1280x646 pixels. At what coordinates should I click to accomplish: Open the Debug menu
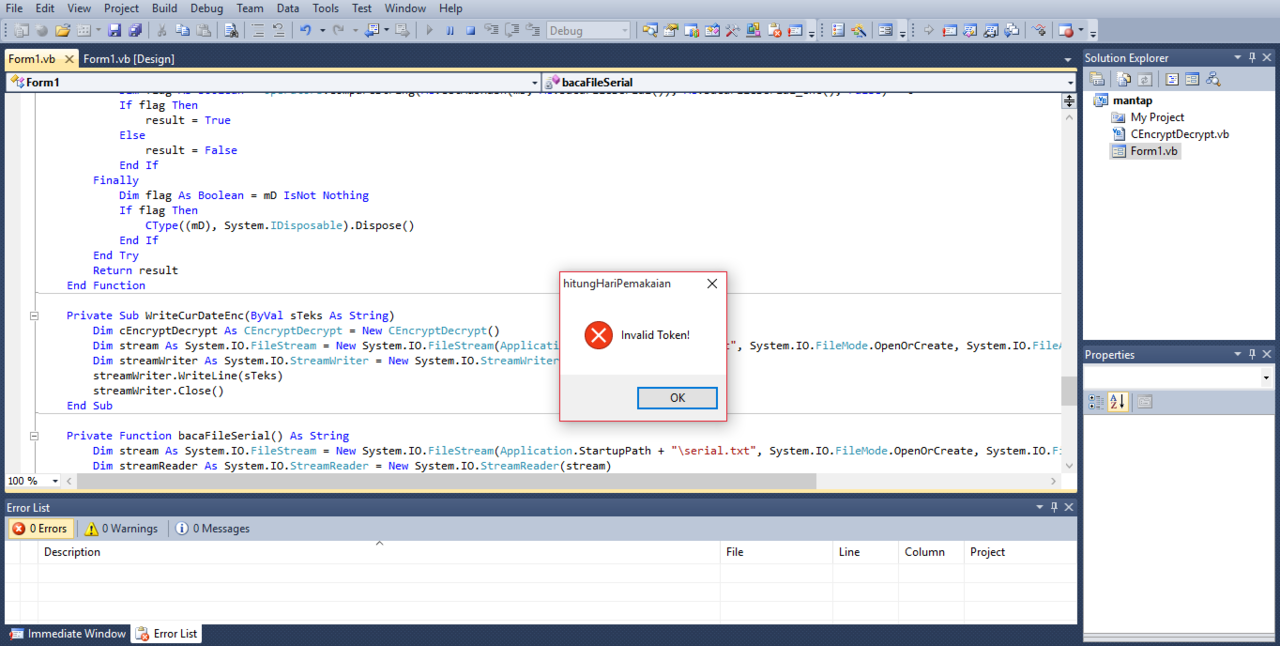pyautogui.click(x=207, y=8)
